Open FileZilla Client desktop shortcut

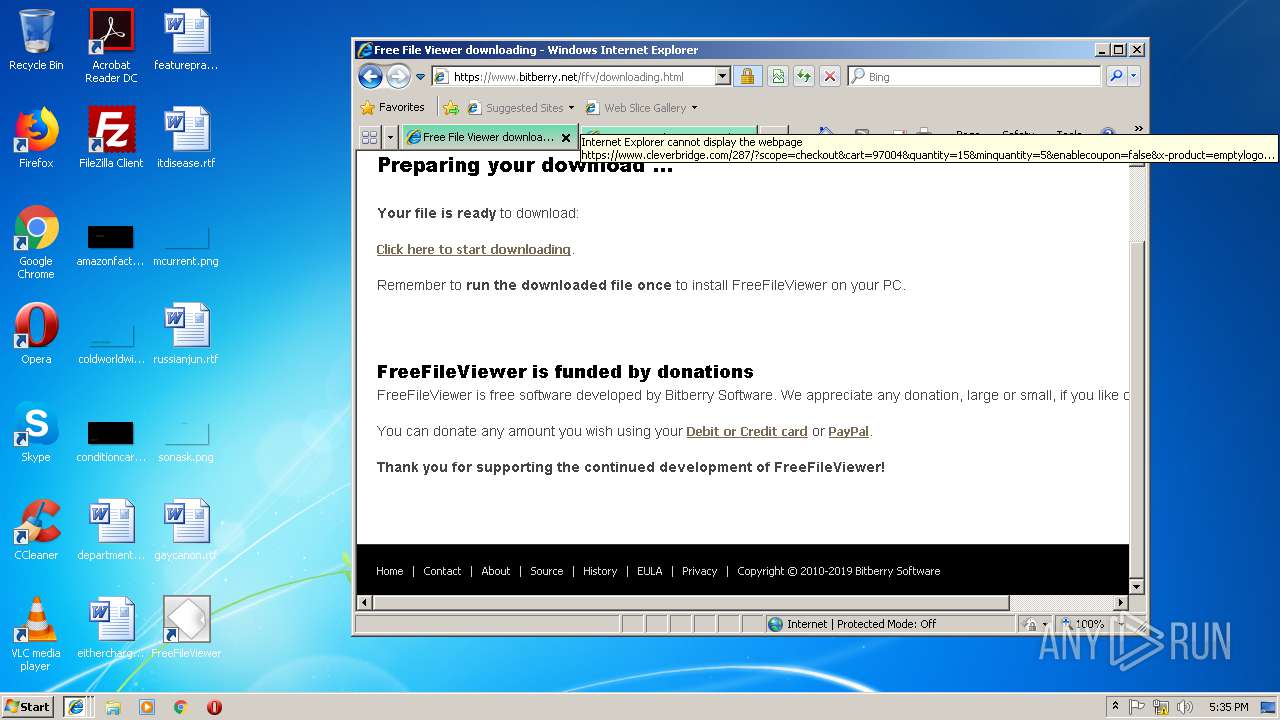[111, 138]
